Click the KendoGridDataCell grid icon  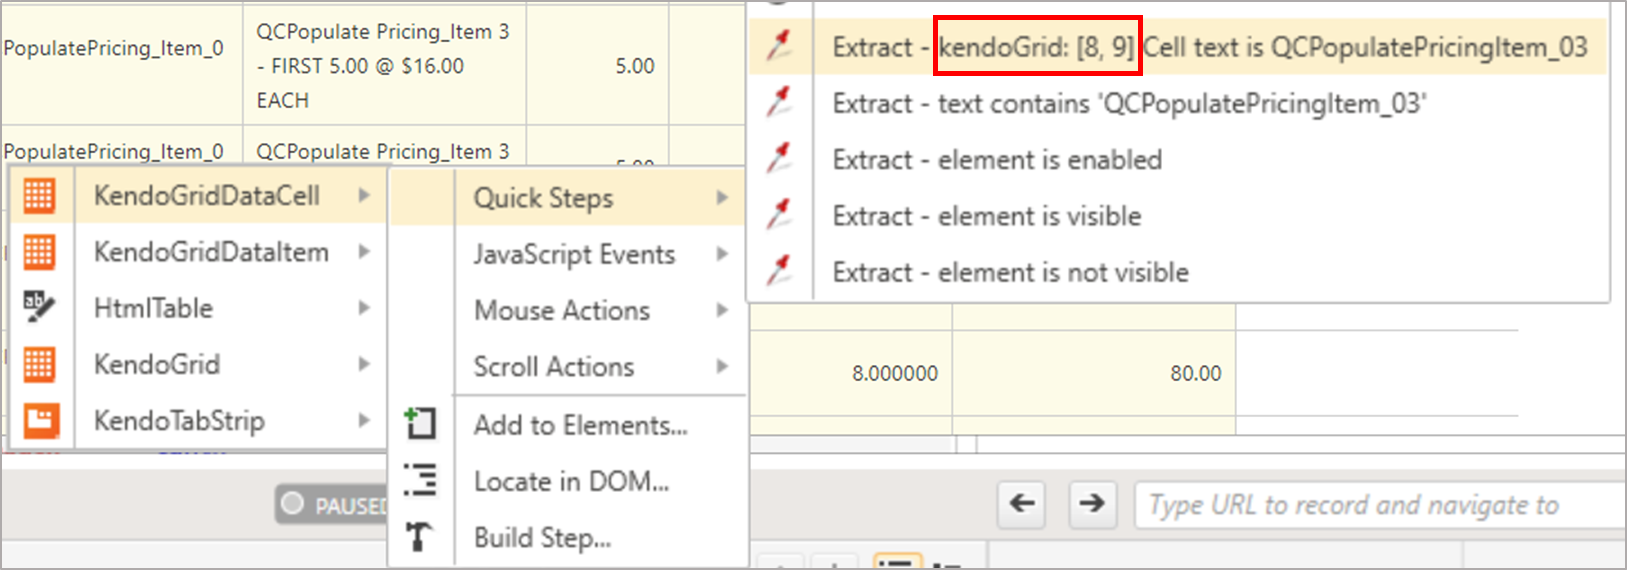pos(39,196)
